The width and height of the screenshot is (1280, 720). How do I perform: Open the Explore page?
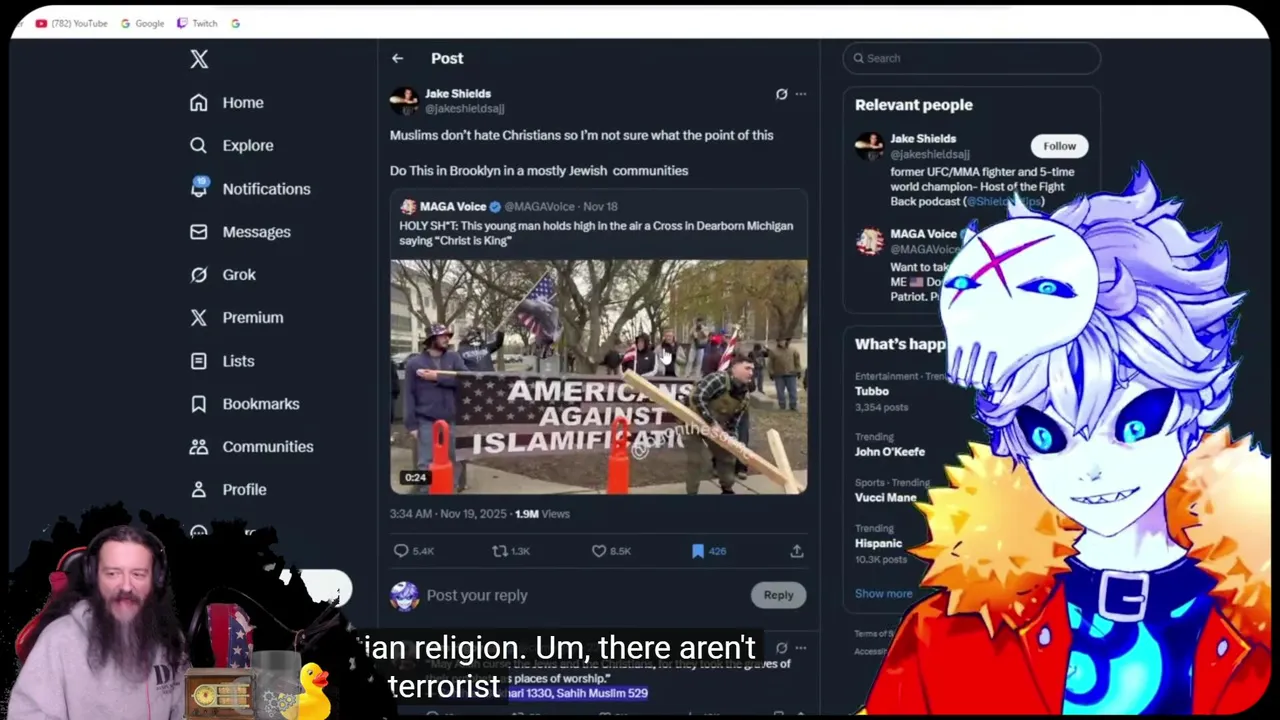(x=231, y=145)
